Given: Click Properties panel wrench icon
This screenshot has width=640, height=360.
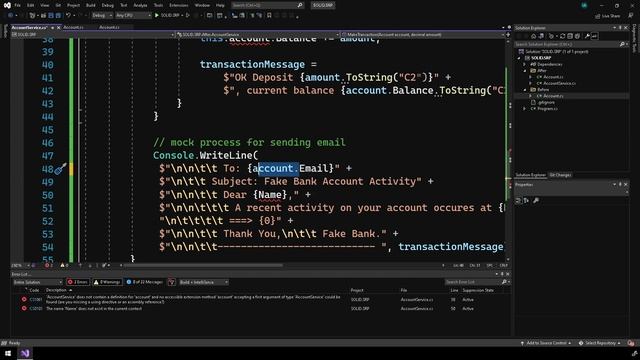Looking at the screenshot, I should tap(536, 200).
